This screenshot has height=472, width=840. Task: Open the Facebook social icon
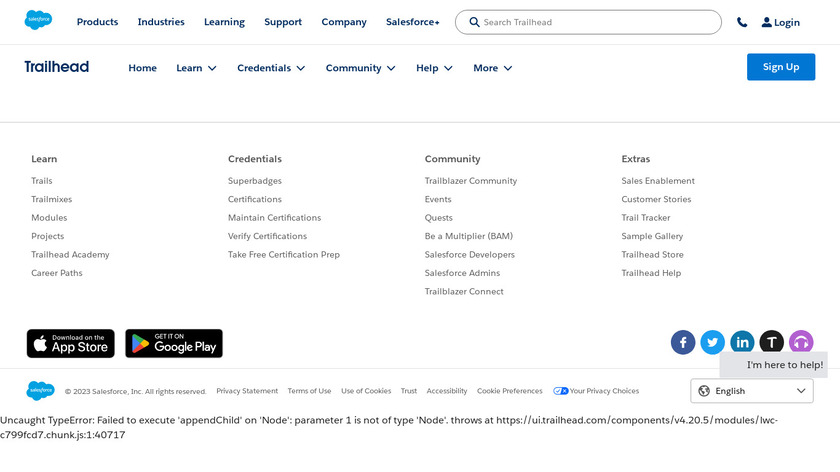tap(683, 342)
